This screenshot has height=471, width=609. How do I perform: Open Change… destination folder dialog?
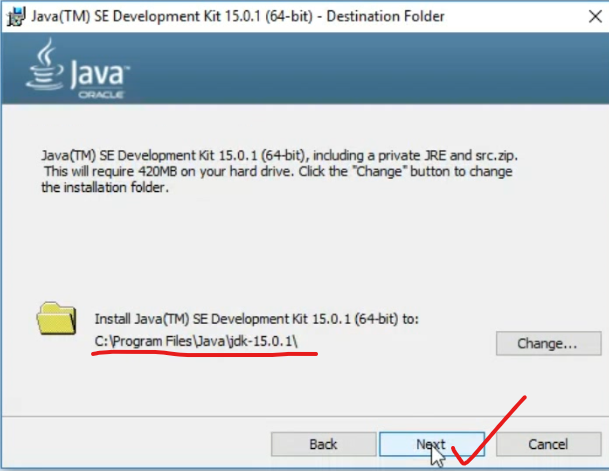tap(548, 343)
